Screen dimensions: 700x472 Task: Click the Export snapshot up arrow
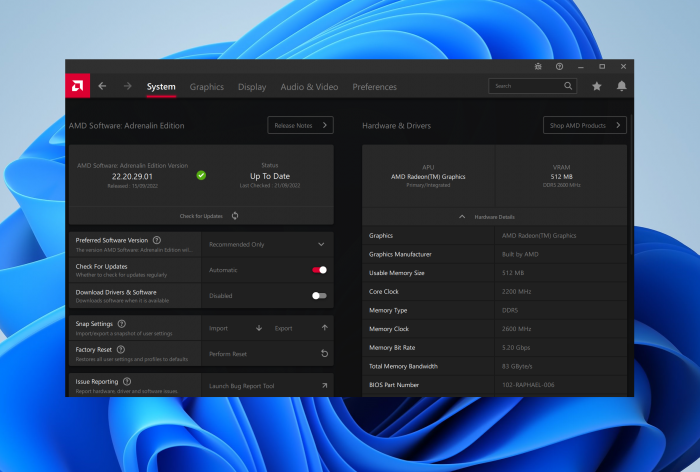[324, 328]
